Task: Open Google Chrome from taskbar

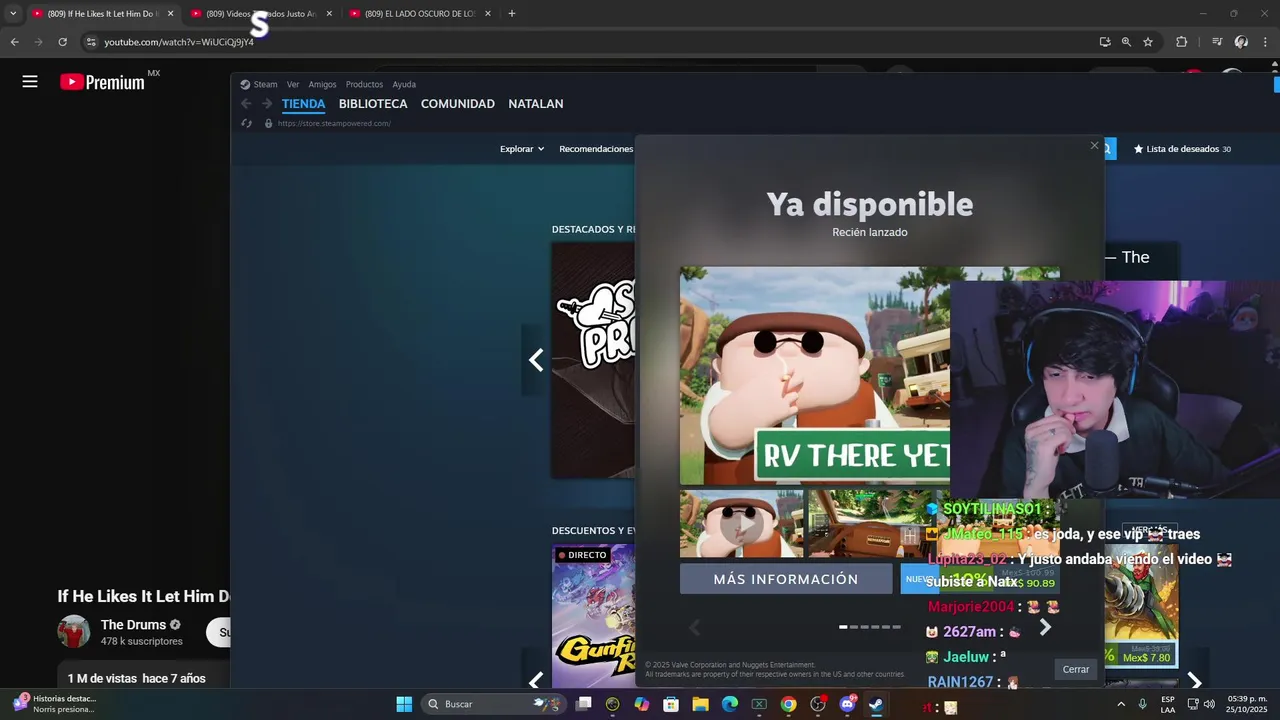Action: 788,704
